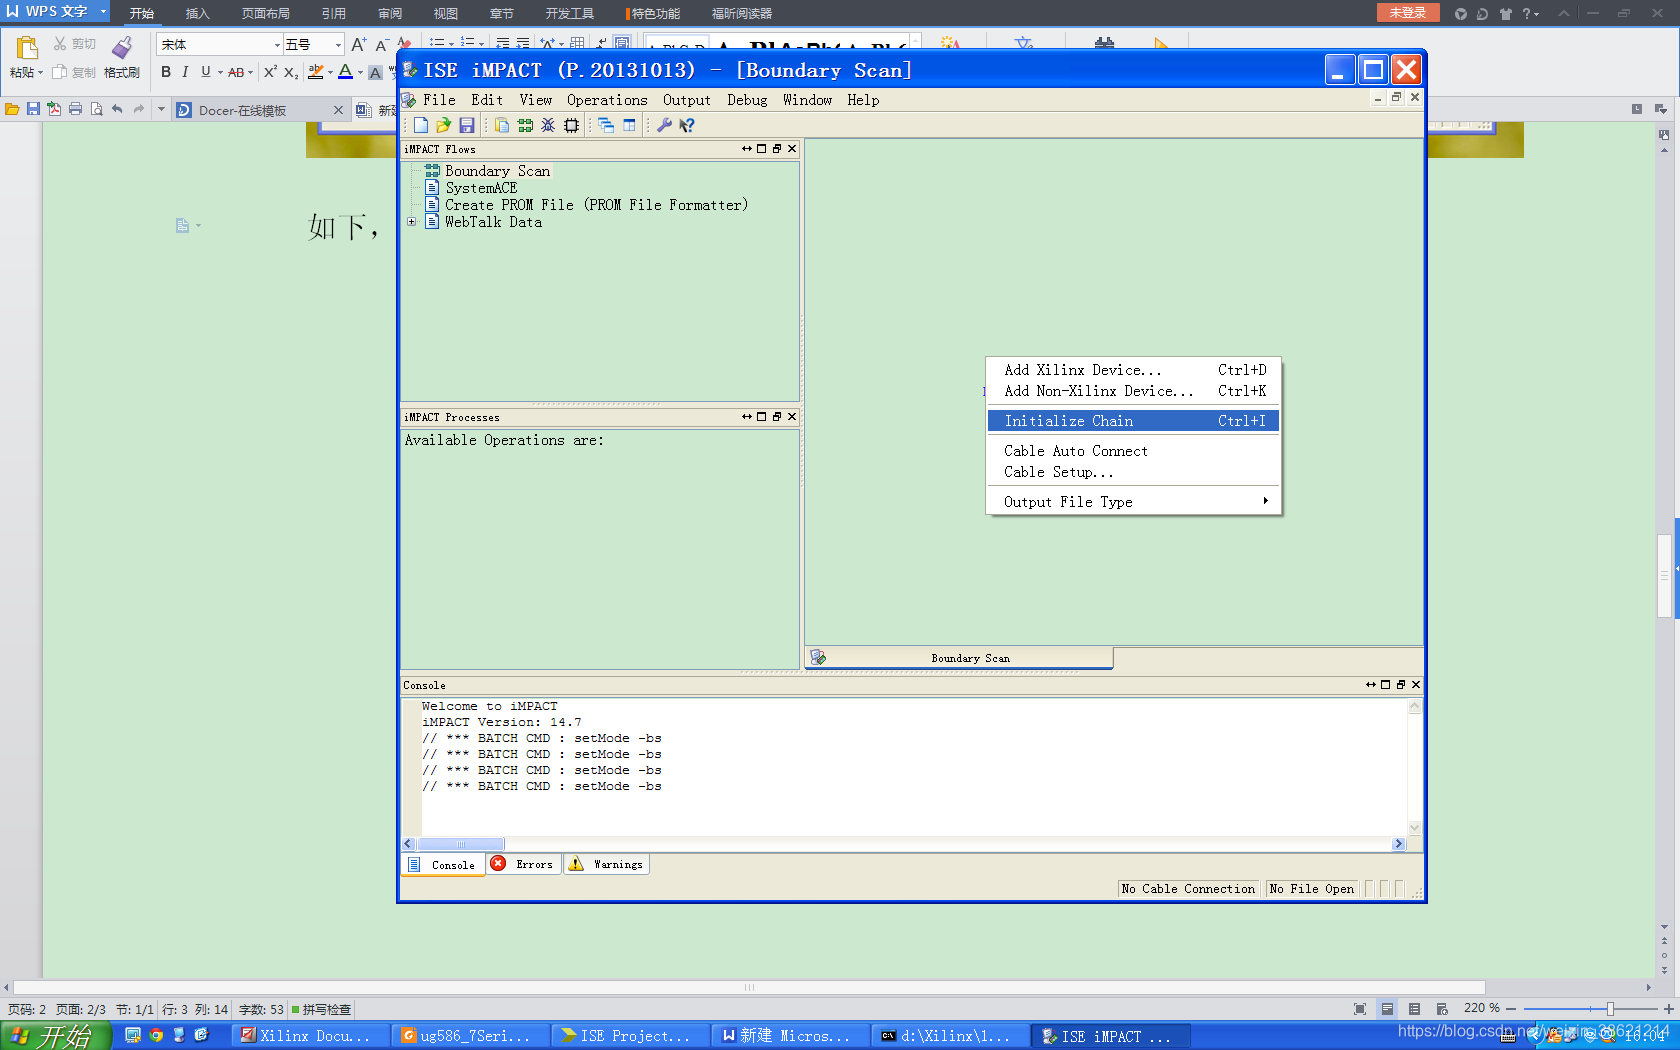Click Export to PDF icon in WPS
The height and width of the screenshot is (1050, 1680).
coord(54,110)
